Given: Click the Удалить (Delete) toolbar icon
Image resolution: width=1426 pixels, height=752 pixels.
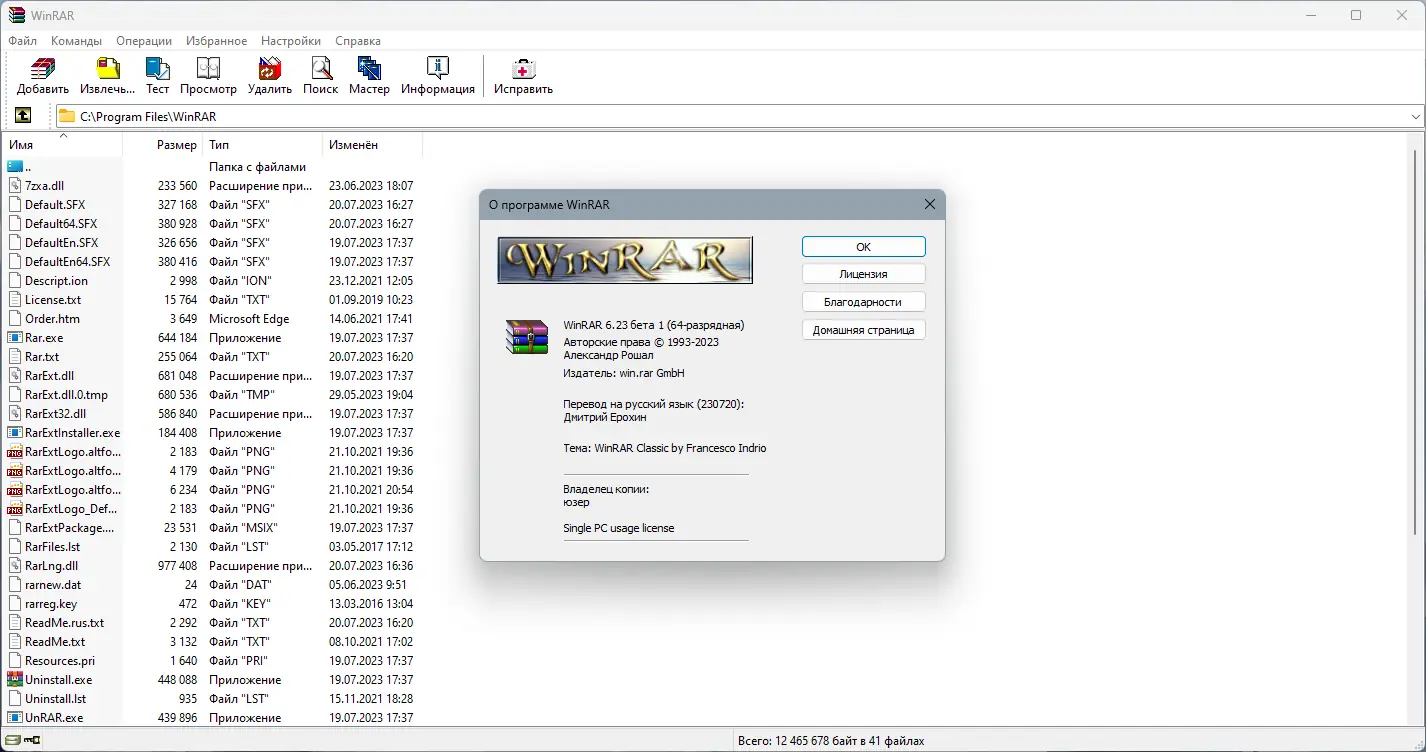Looking at the screenshot, I should pyautogui.click(x=270, y=69).
